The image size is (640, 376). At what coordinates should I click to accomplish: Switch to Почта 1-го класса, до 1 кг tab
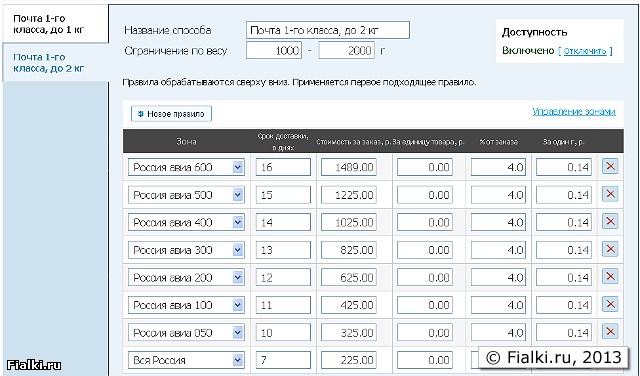(55, 24)
